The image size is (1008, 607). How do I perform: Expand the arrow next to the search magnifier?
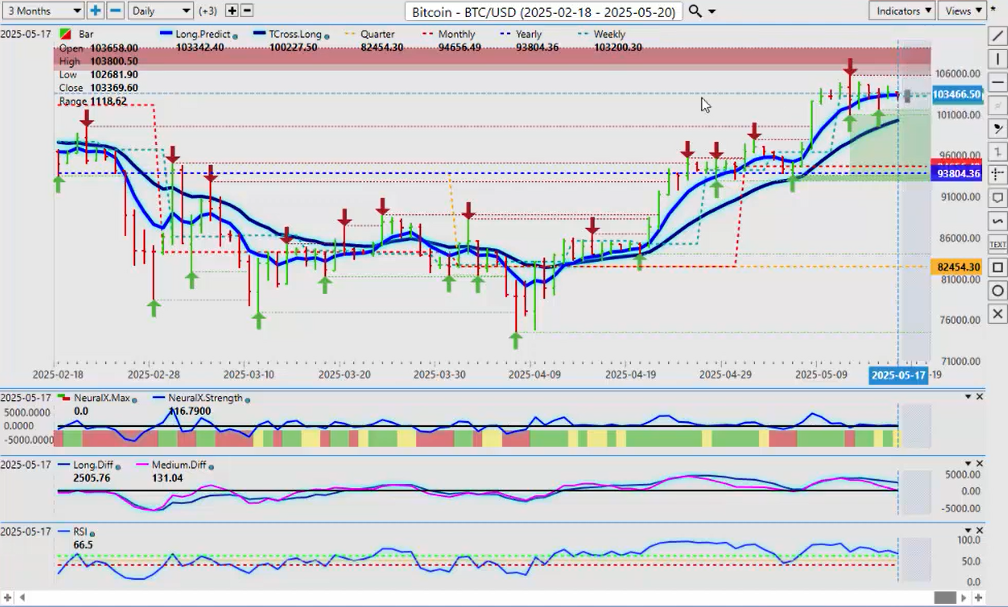coord(712,12)
